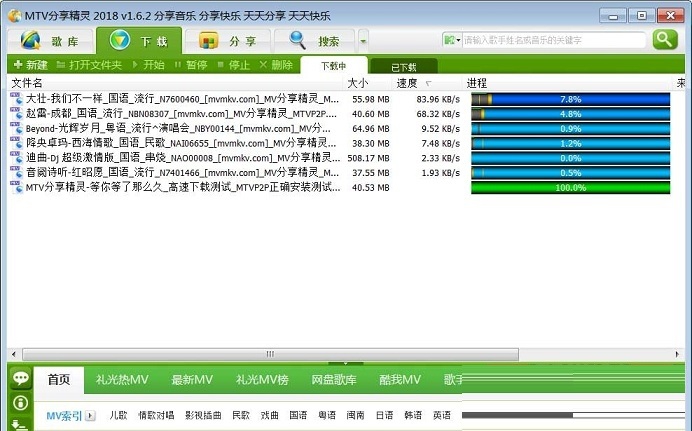
Task: Create a new task with 新建
Action: coord(30,65)
